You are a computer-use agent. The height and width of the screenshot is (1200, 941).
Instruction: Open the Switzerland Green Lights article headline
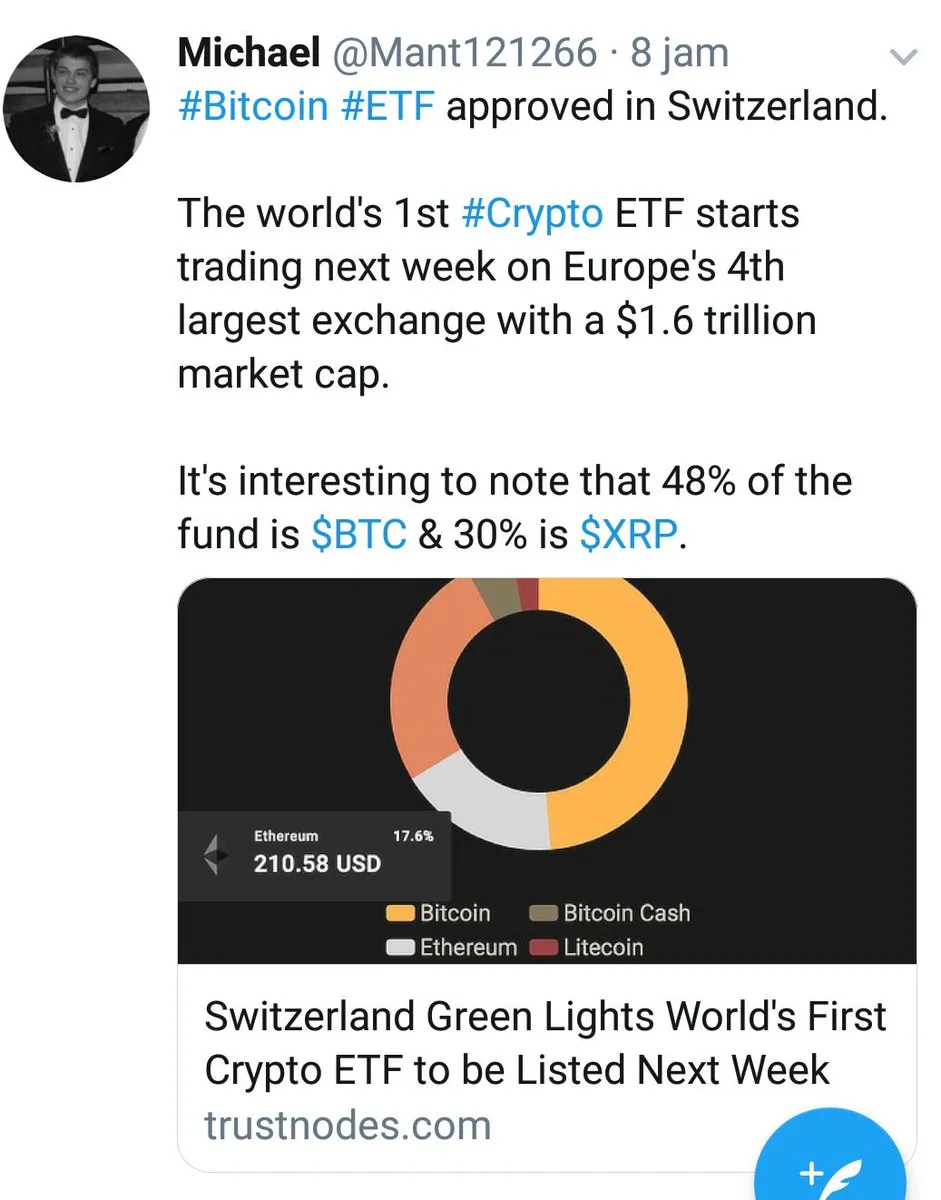(x=545, y=1043)
